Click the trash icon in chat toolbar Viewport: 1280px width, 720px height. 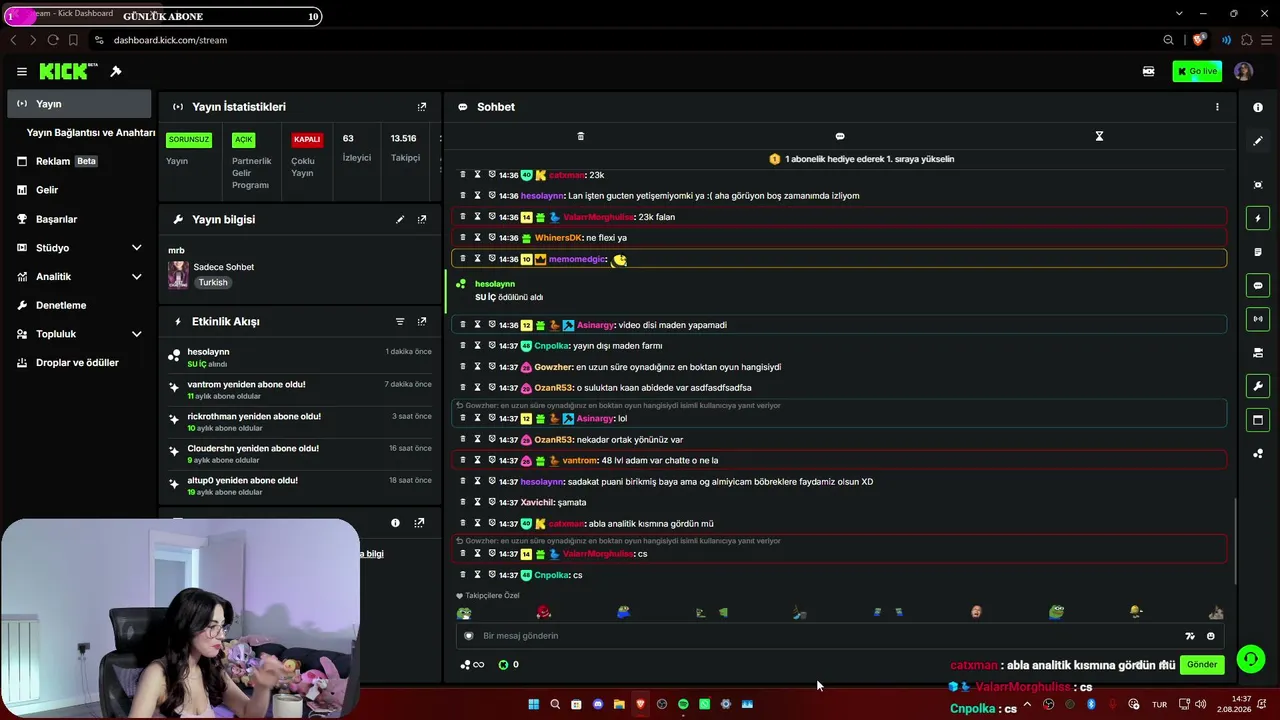(580, 136)
